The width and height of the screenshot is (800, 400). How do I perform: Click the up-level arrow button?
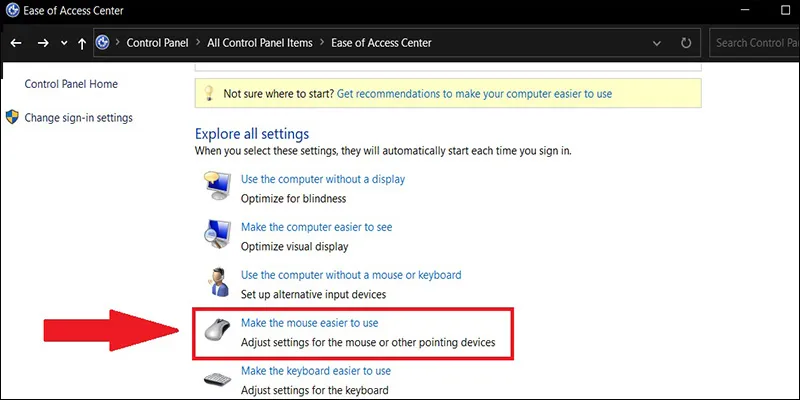81,43
